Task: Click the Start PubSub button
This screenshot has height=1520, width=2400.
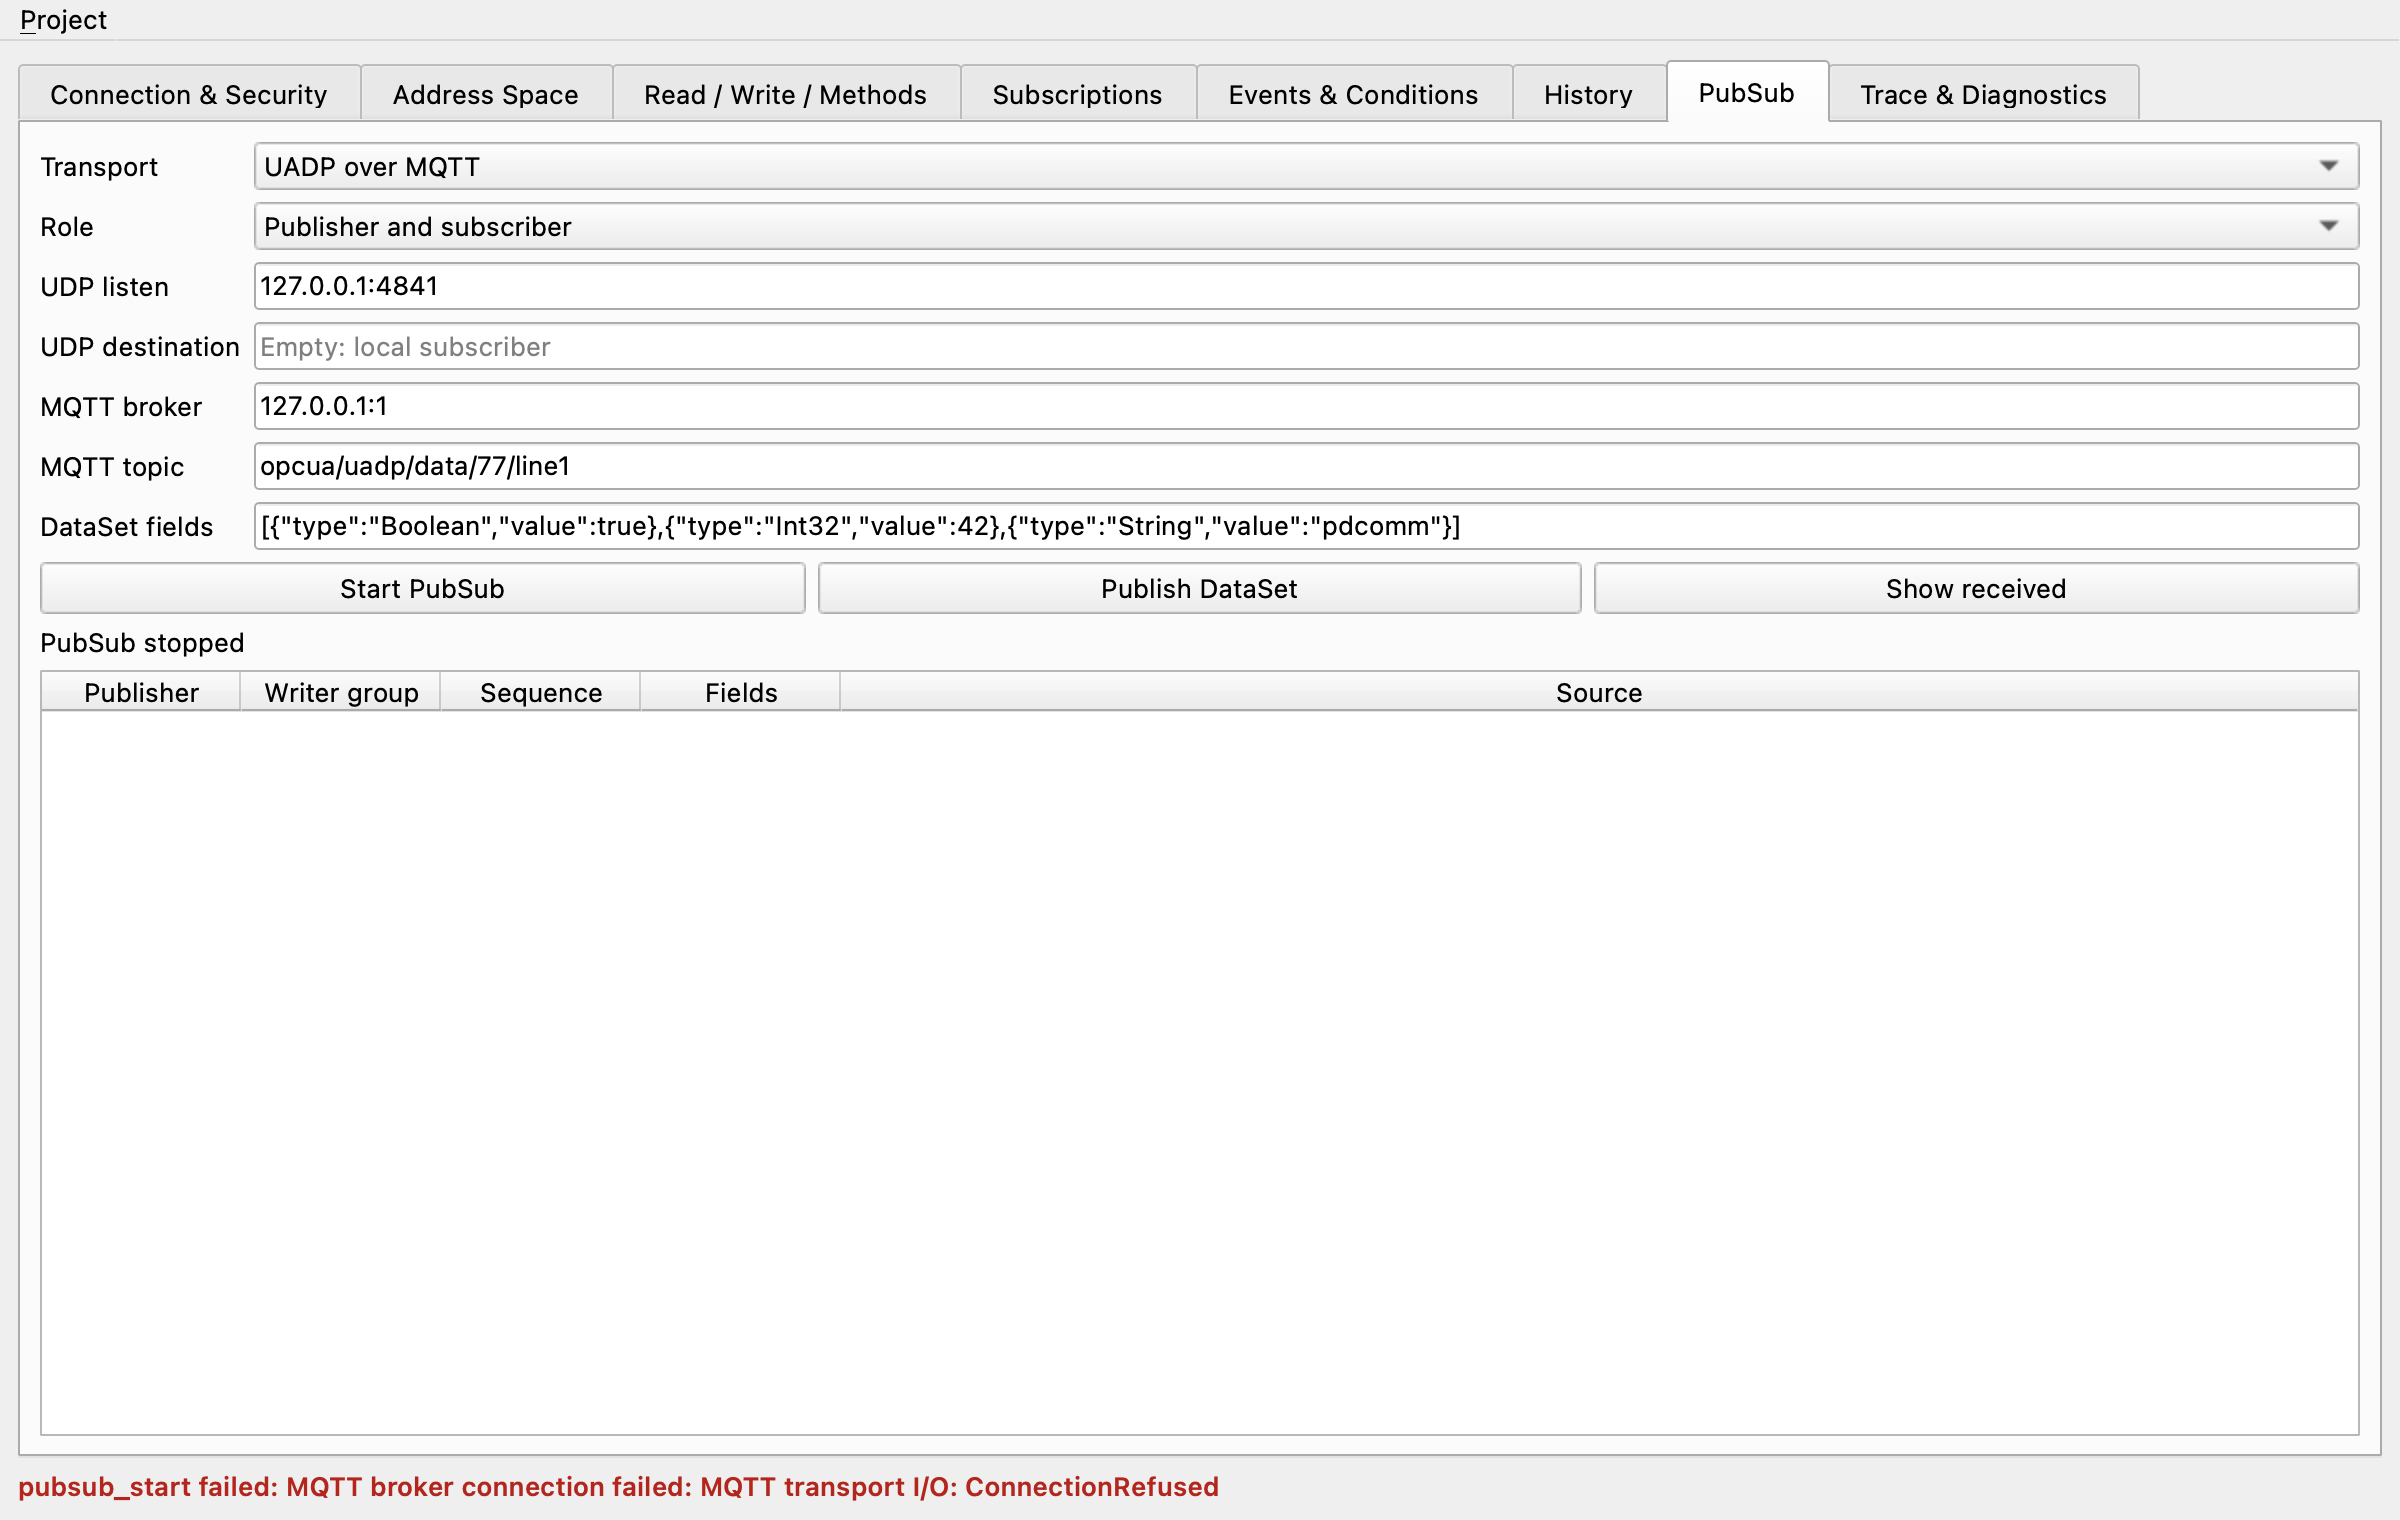Action: coord(422,589)
